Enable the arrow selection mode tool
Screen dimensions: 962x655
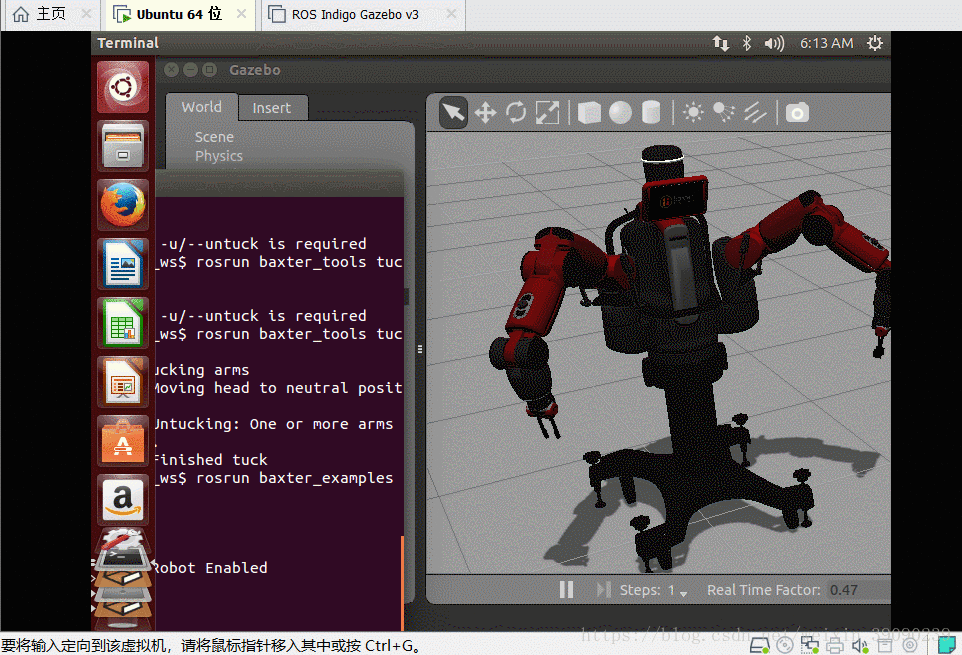(452, 112)
